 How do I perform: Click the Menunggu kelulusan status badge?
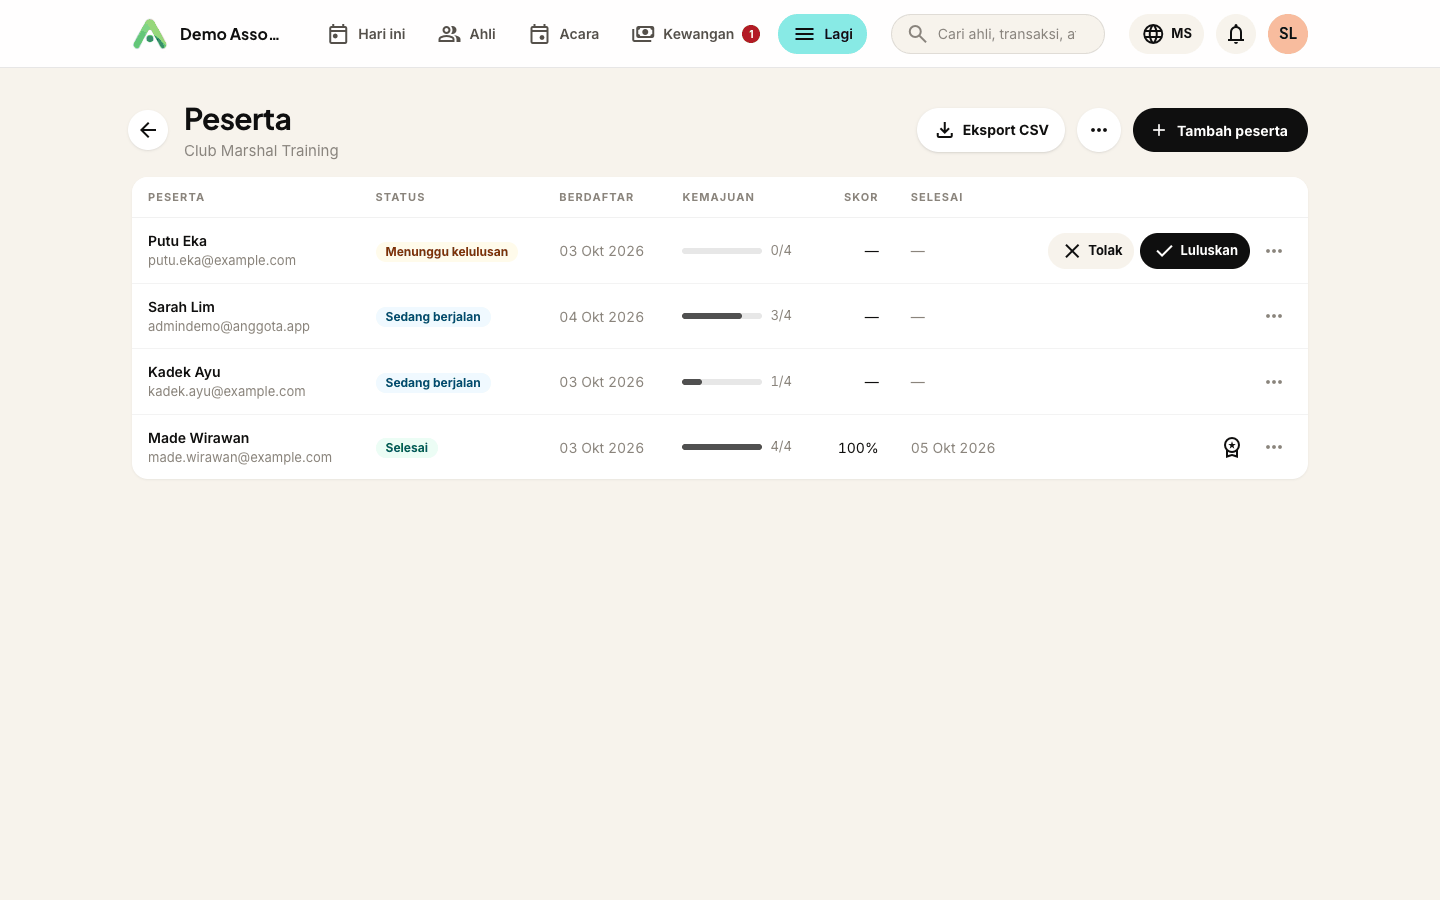click(447, 252)
